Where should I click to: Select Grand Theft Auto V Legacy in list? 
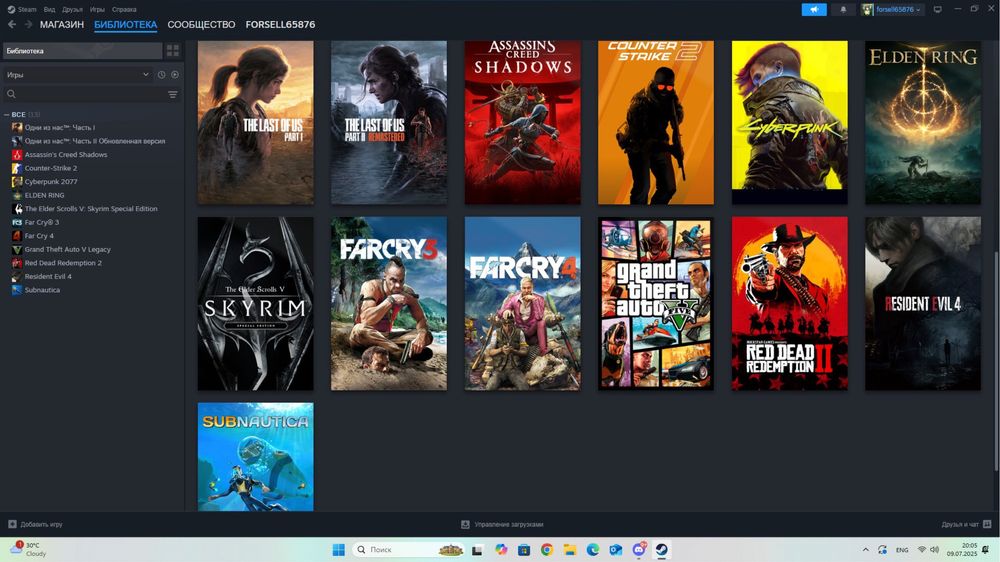68,249
